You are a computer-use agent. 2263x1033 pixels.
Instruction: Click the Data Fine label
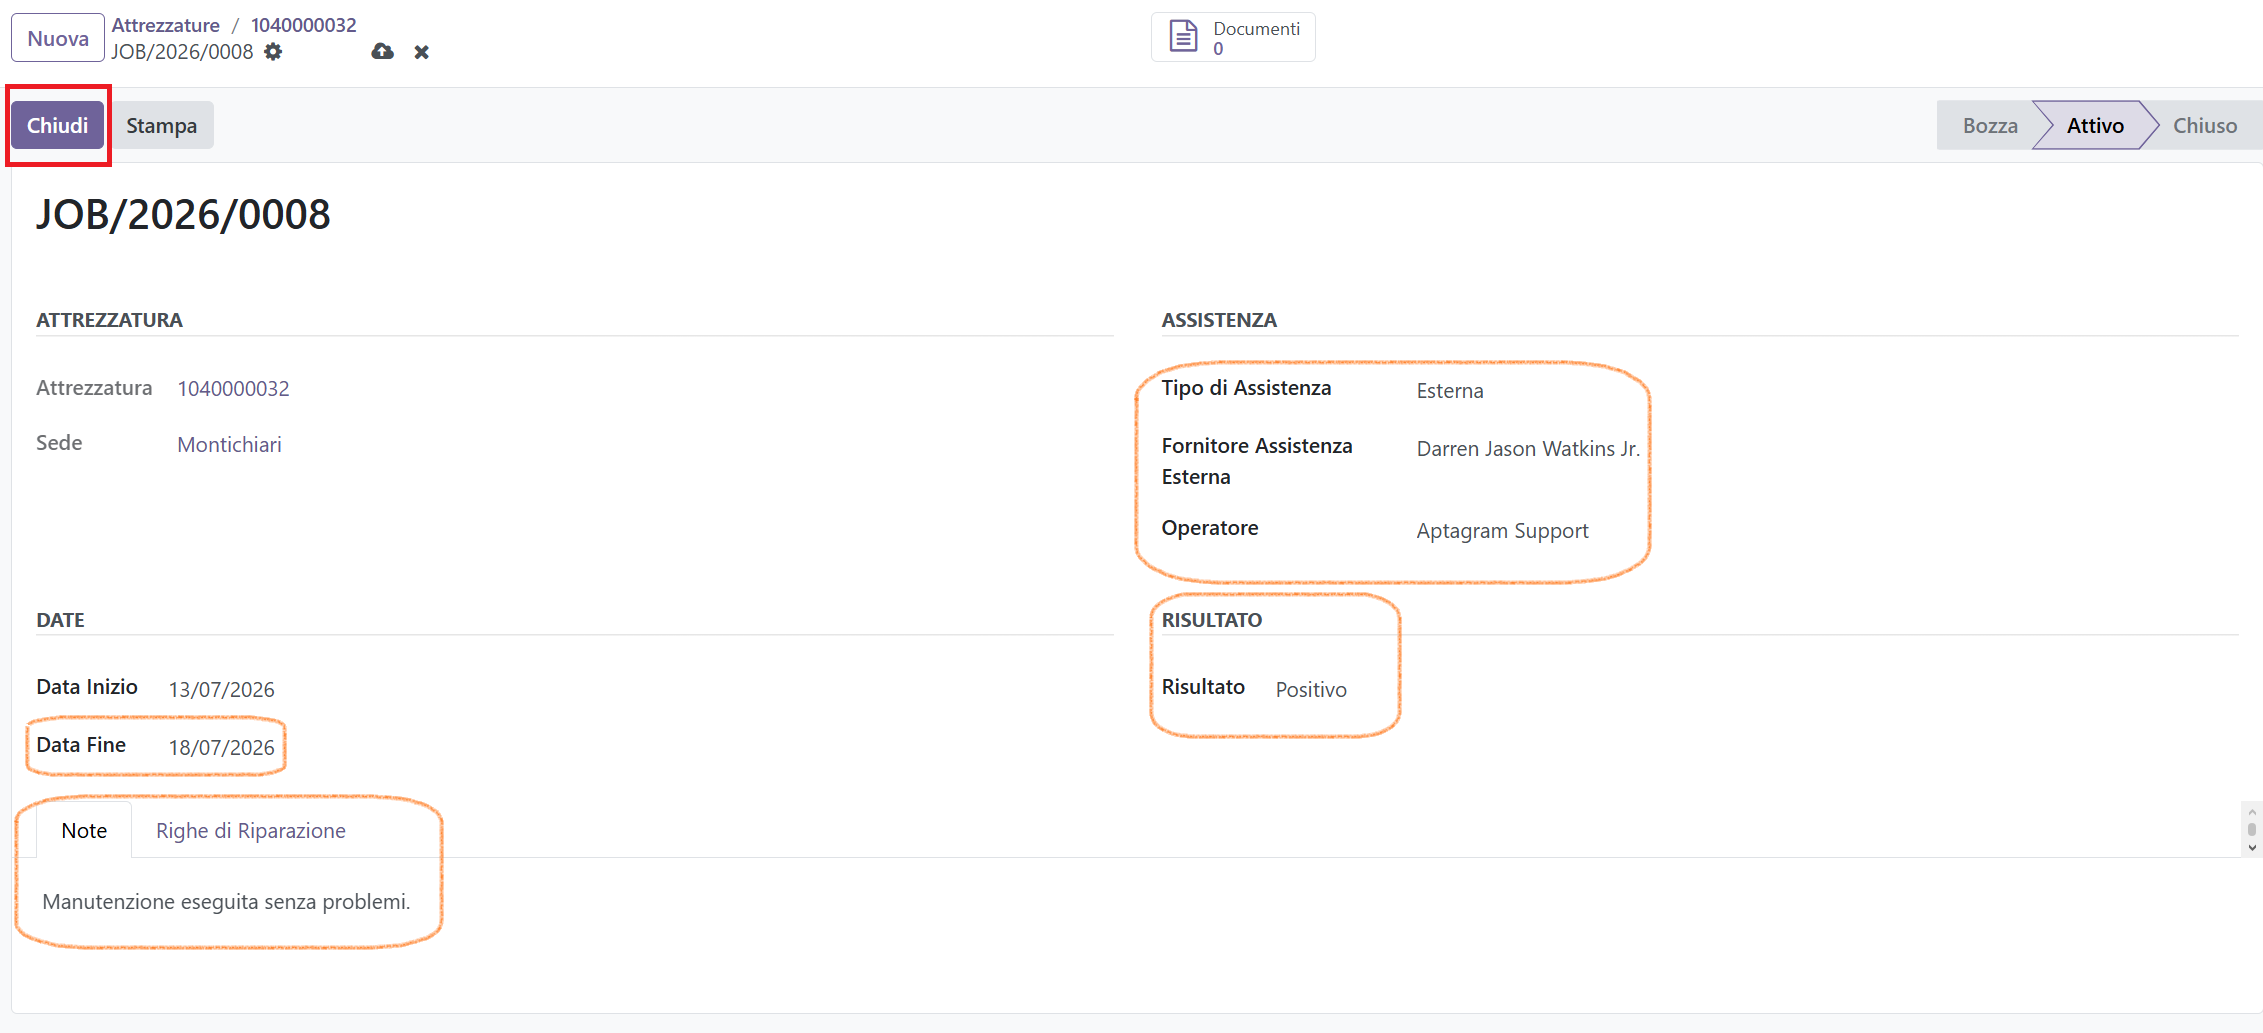pyautogui.click(x=81, y=745)
